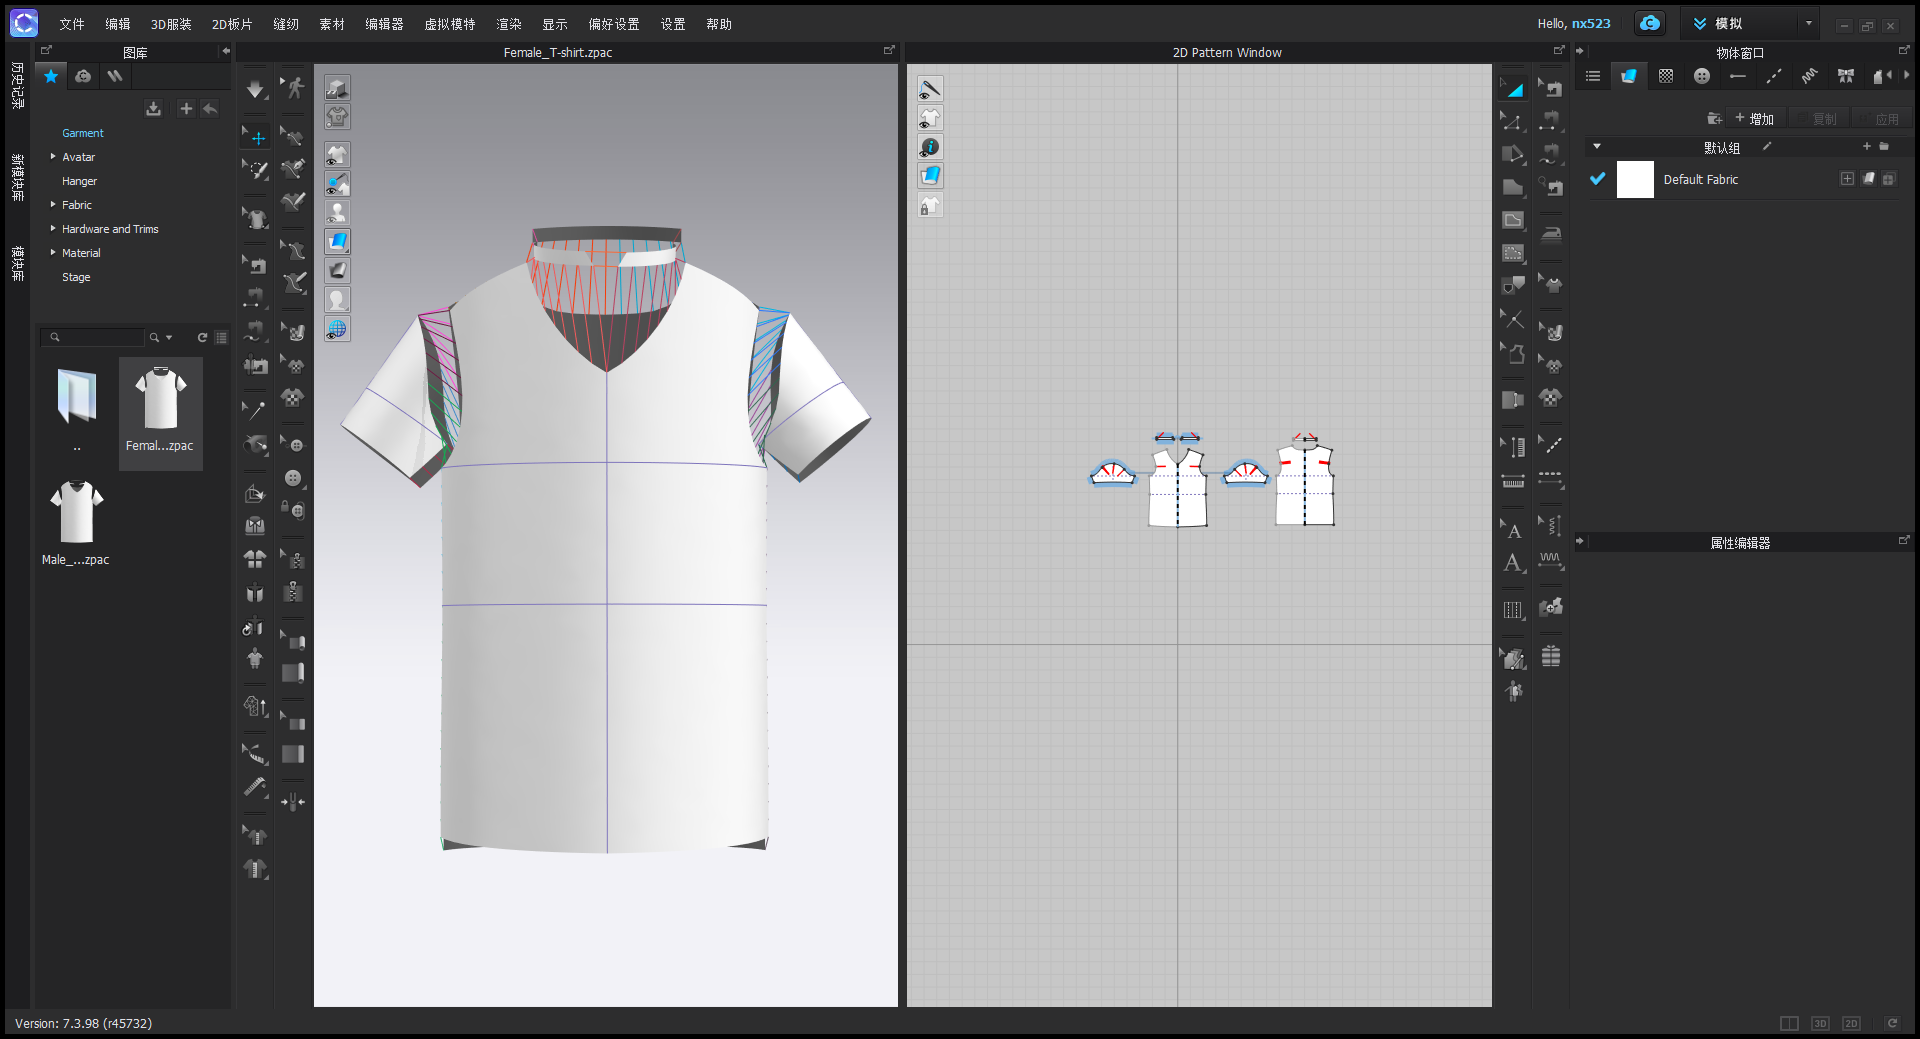Expand the Material tree item
Image resolution: width=1920 pixels, height=1039 pixels.
[x=53, y=252]
